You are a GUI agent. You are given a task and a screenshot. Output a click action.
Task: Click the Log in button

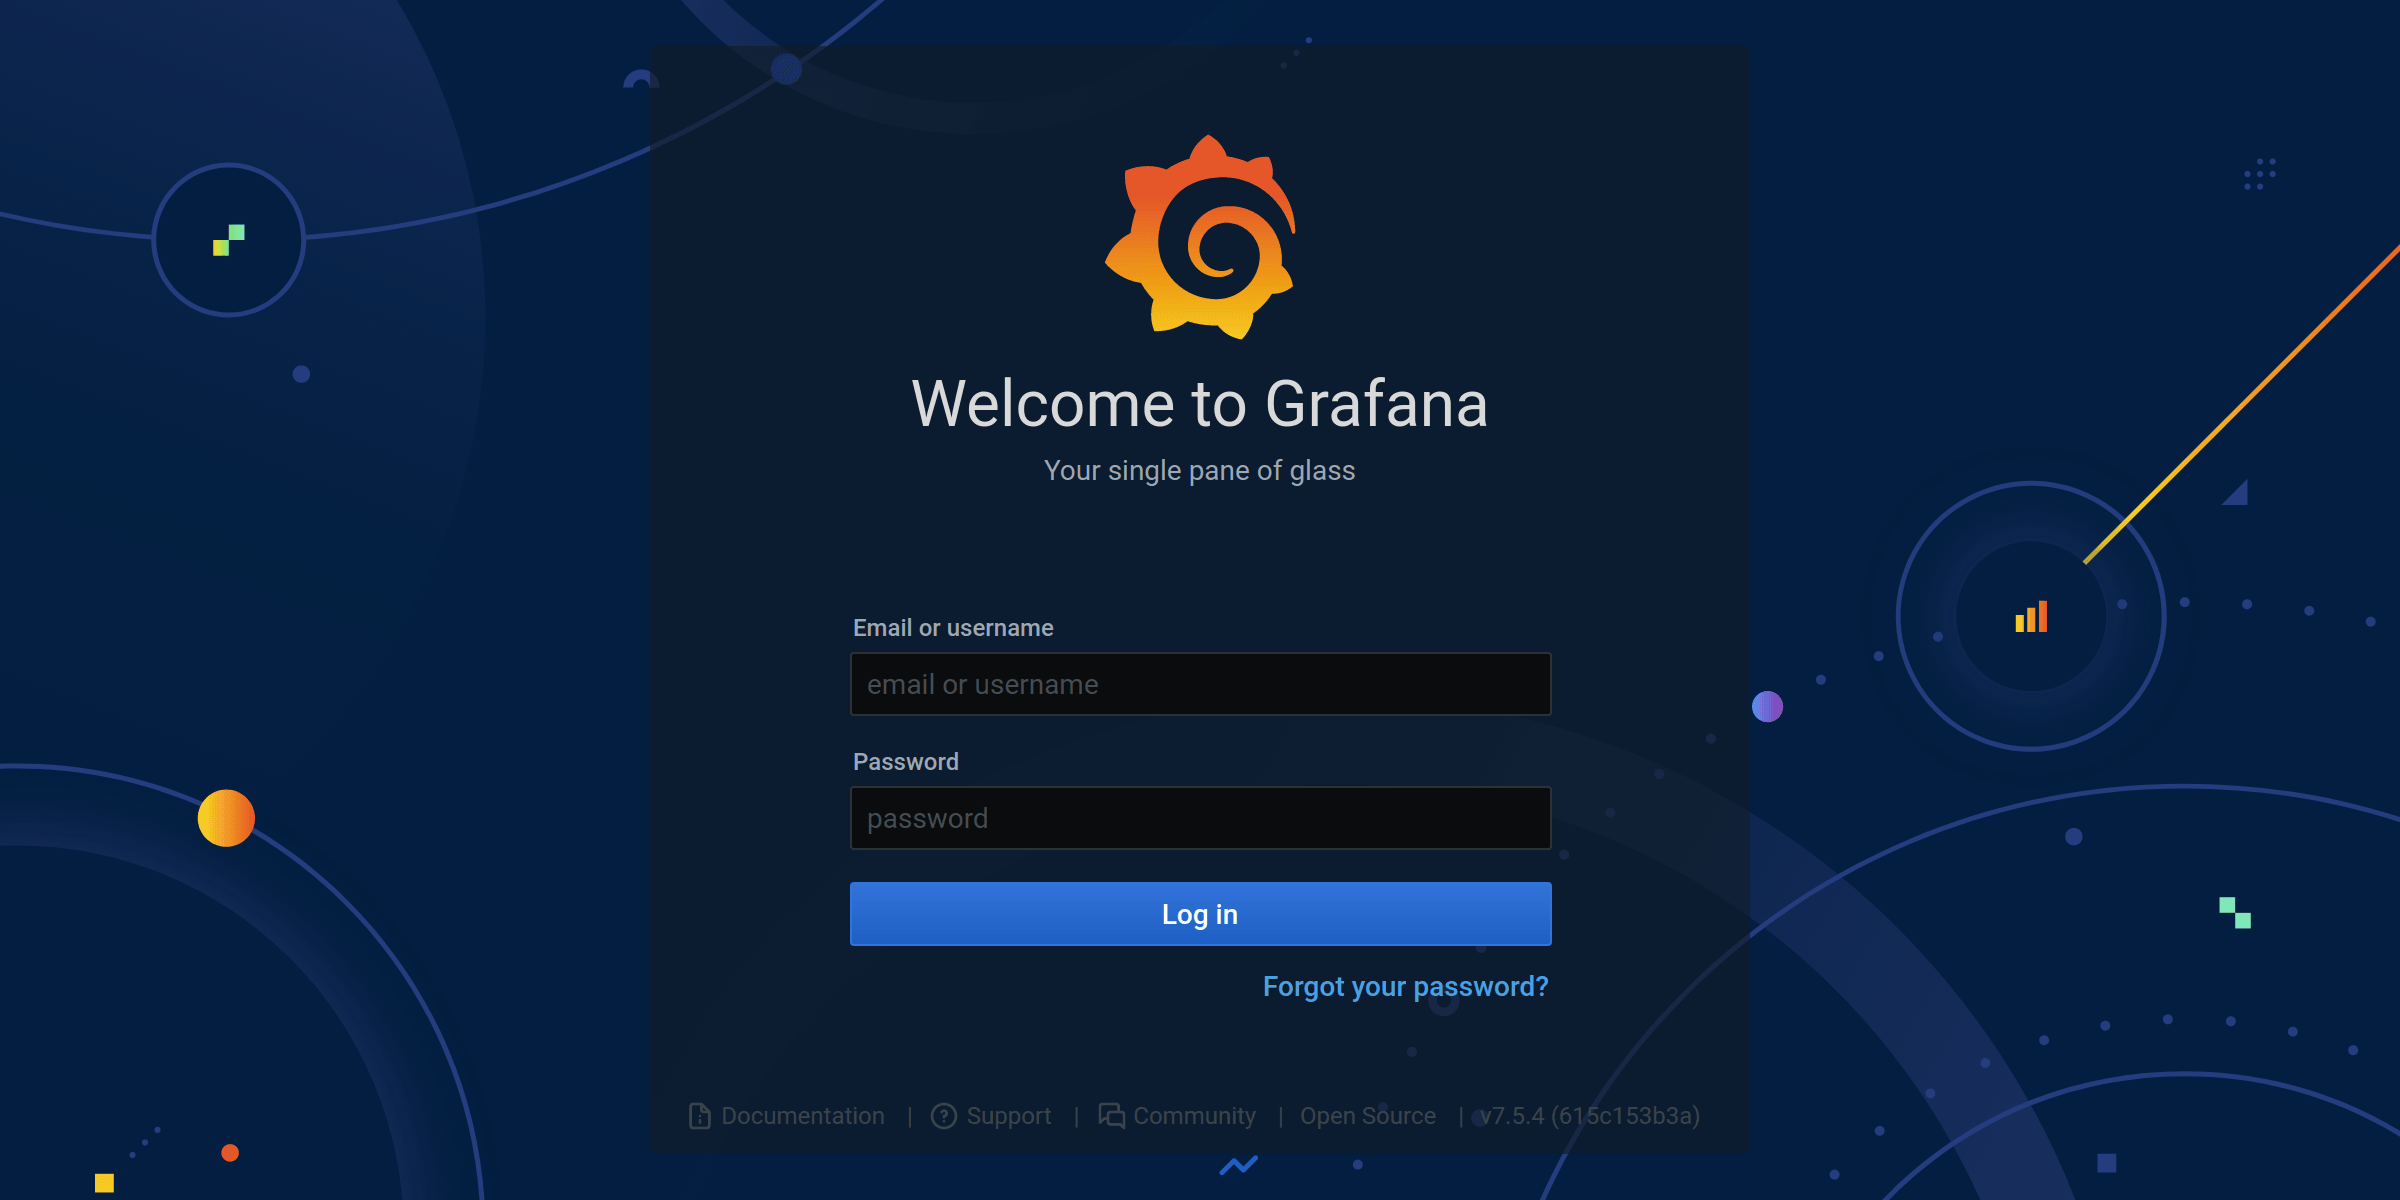coord(1200,914)
